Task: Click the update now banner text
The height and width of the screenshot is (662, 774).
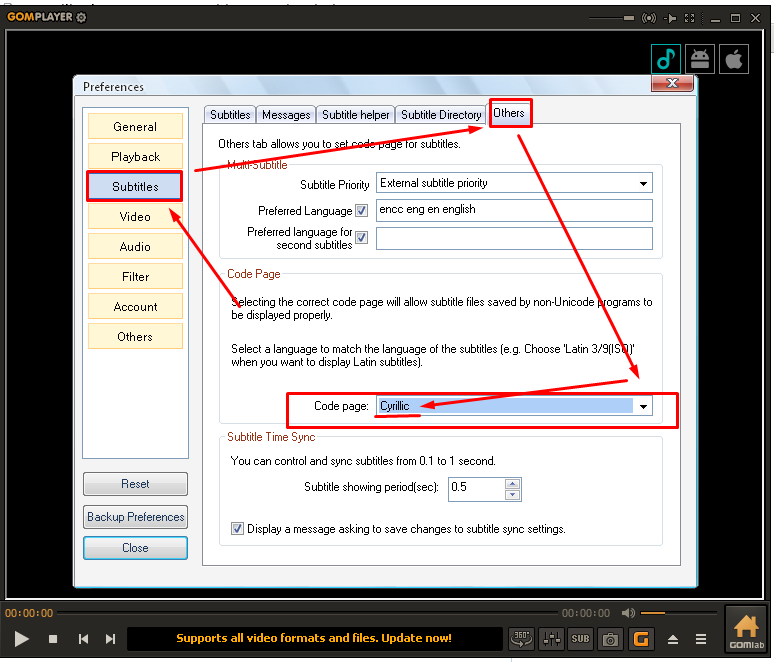Action: click(x=314, y=638)
